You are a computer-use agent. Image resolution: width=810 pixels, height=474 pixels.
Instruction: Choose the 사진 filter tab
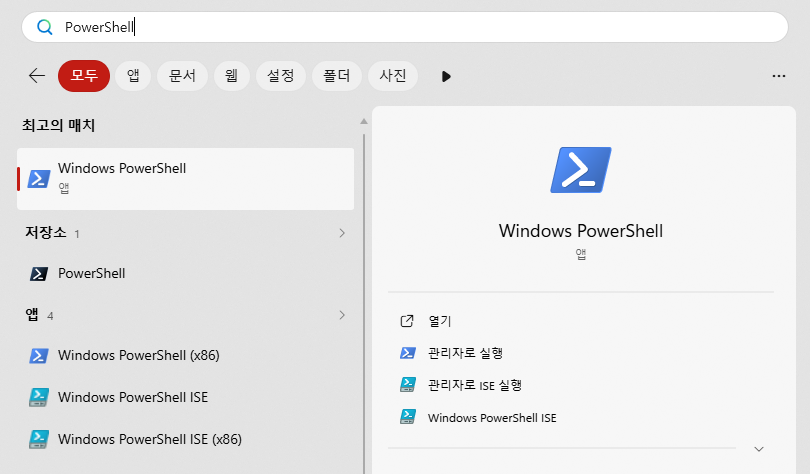(x=393, y=76)
